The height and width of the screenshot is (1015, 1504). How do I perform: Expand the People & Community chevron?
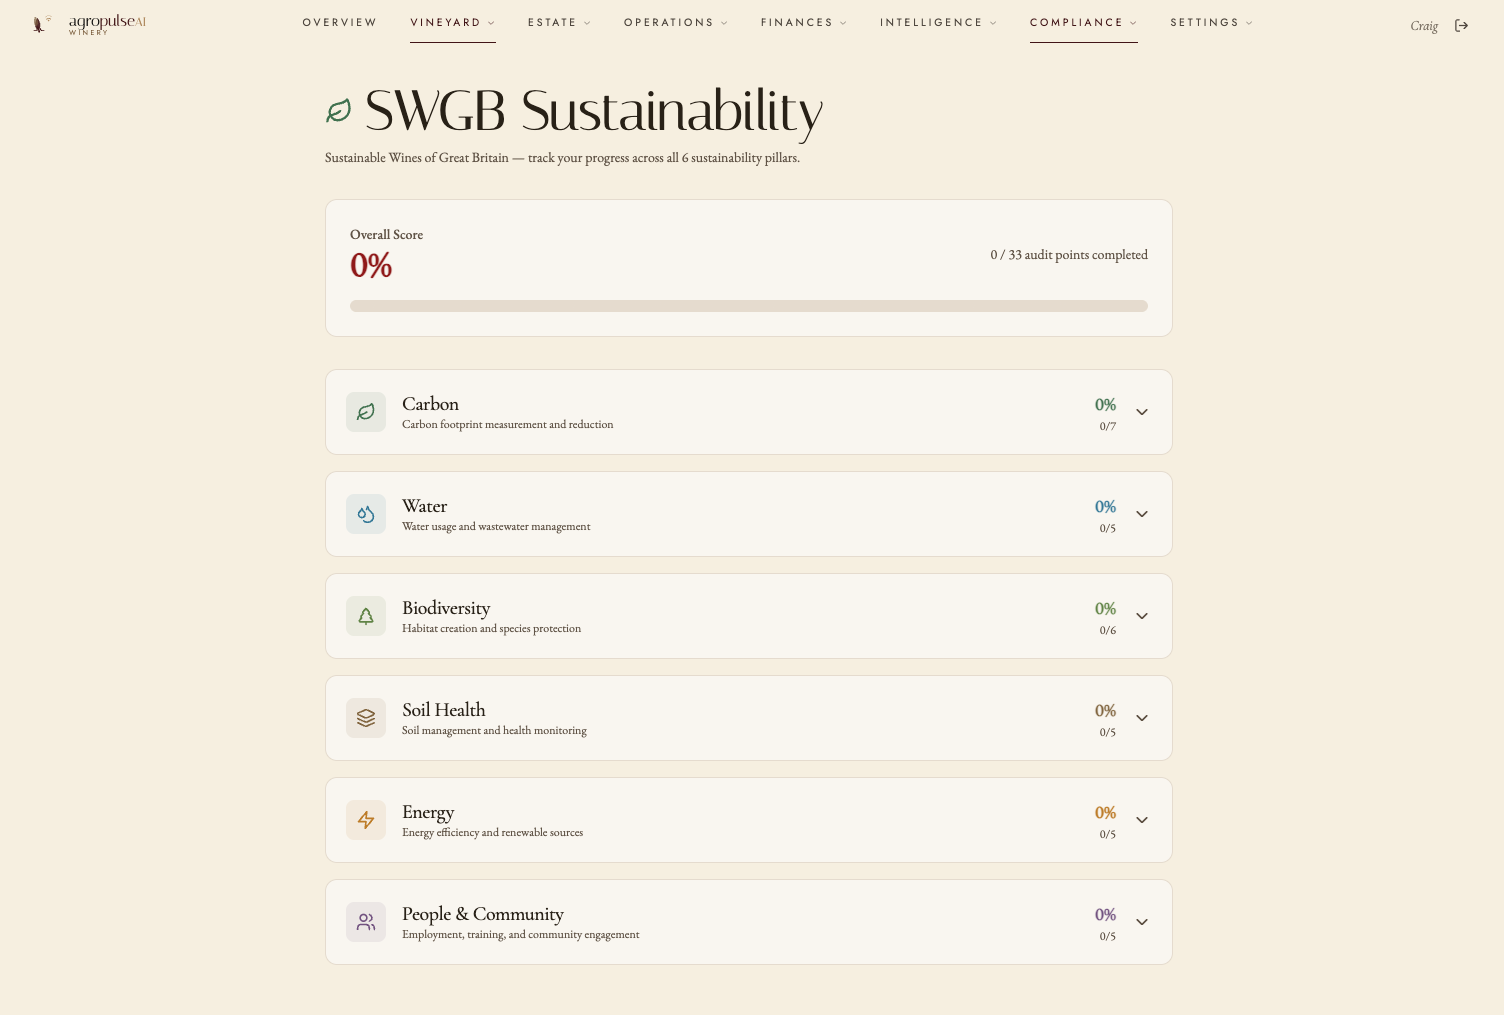tap(1142, 922)
